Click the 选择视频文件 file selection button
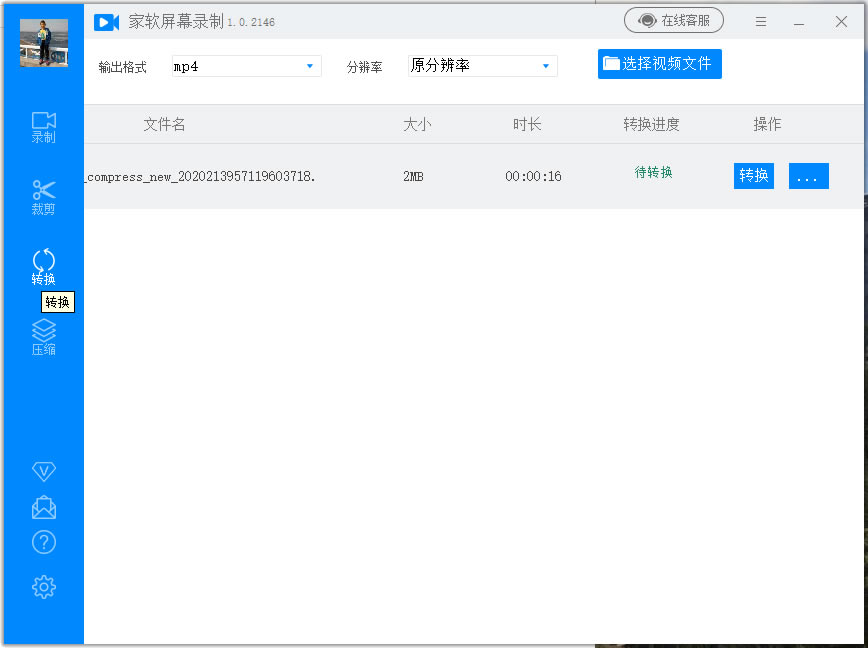This screenshot has height=648, width=868. point(659,63)
